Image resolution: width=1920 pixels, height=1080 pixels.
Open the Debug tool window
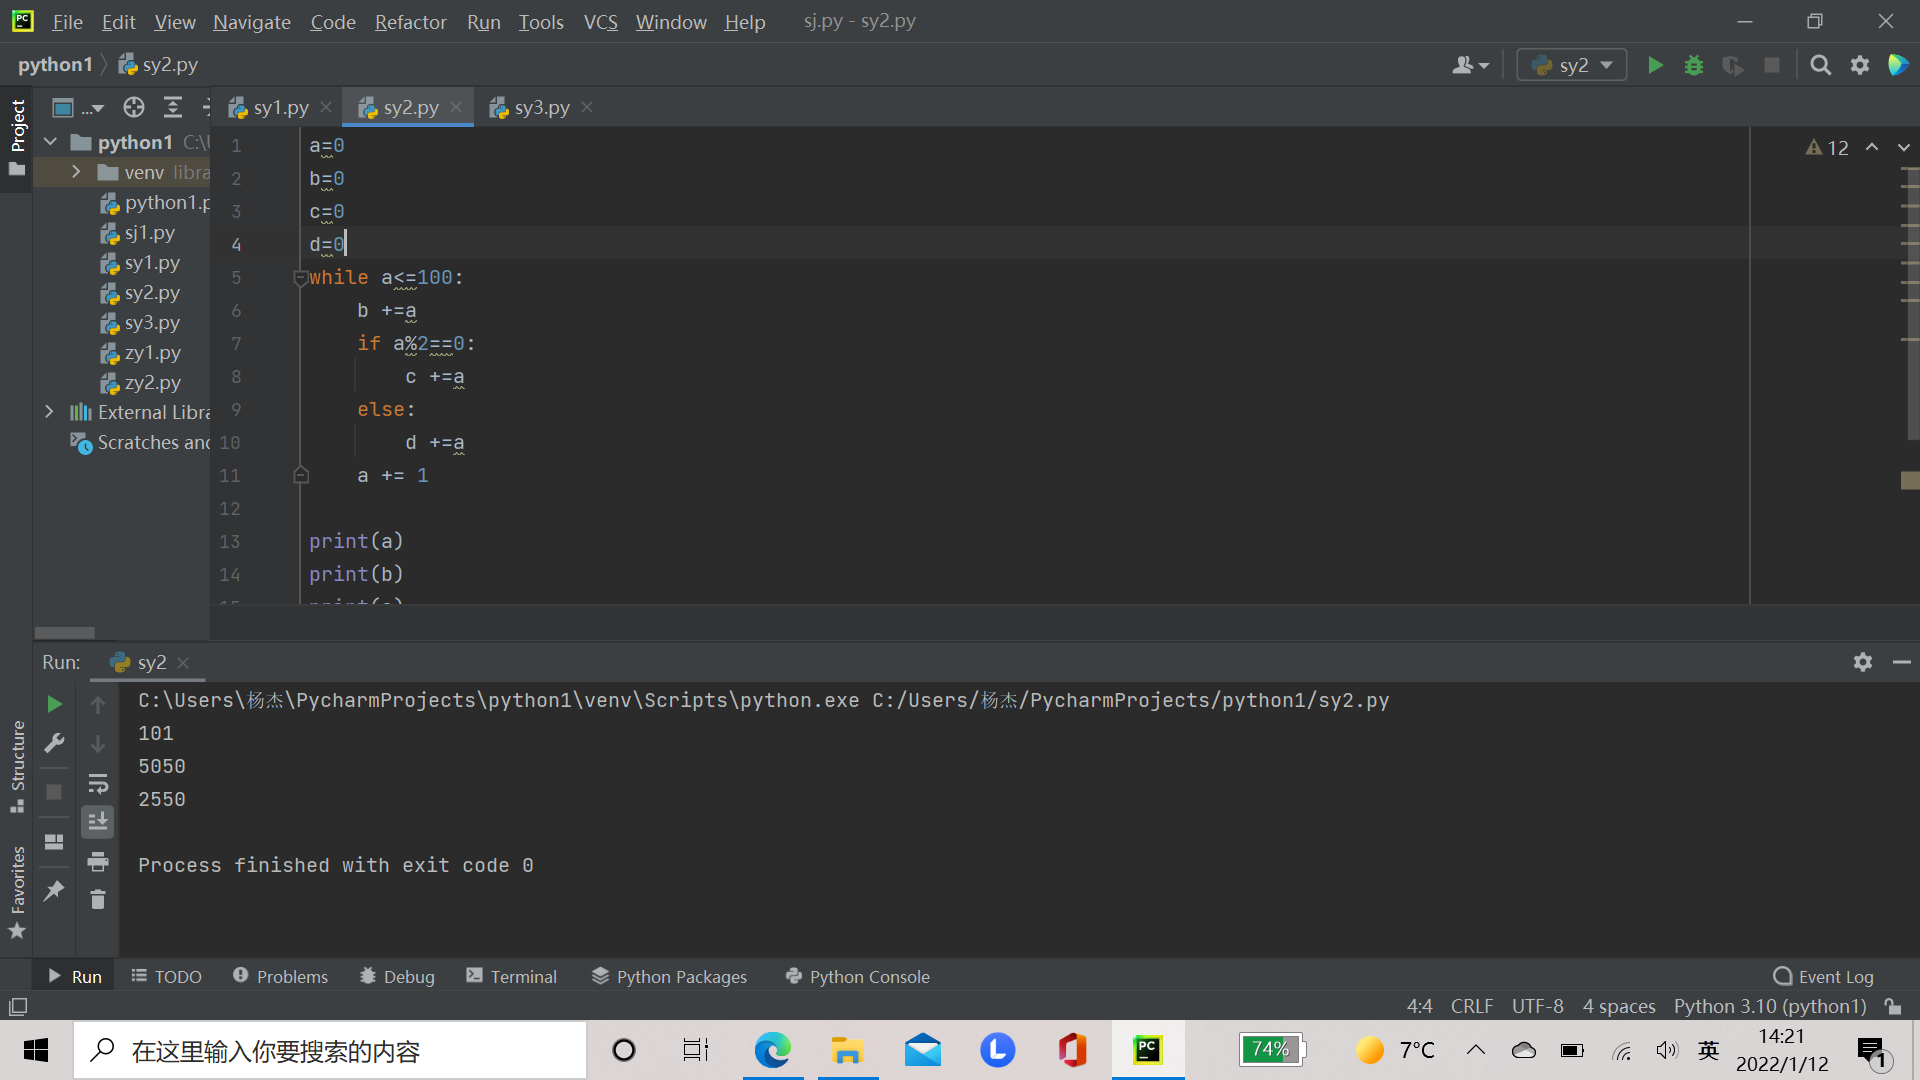tap(397, 977)
